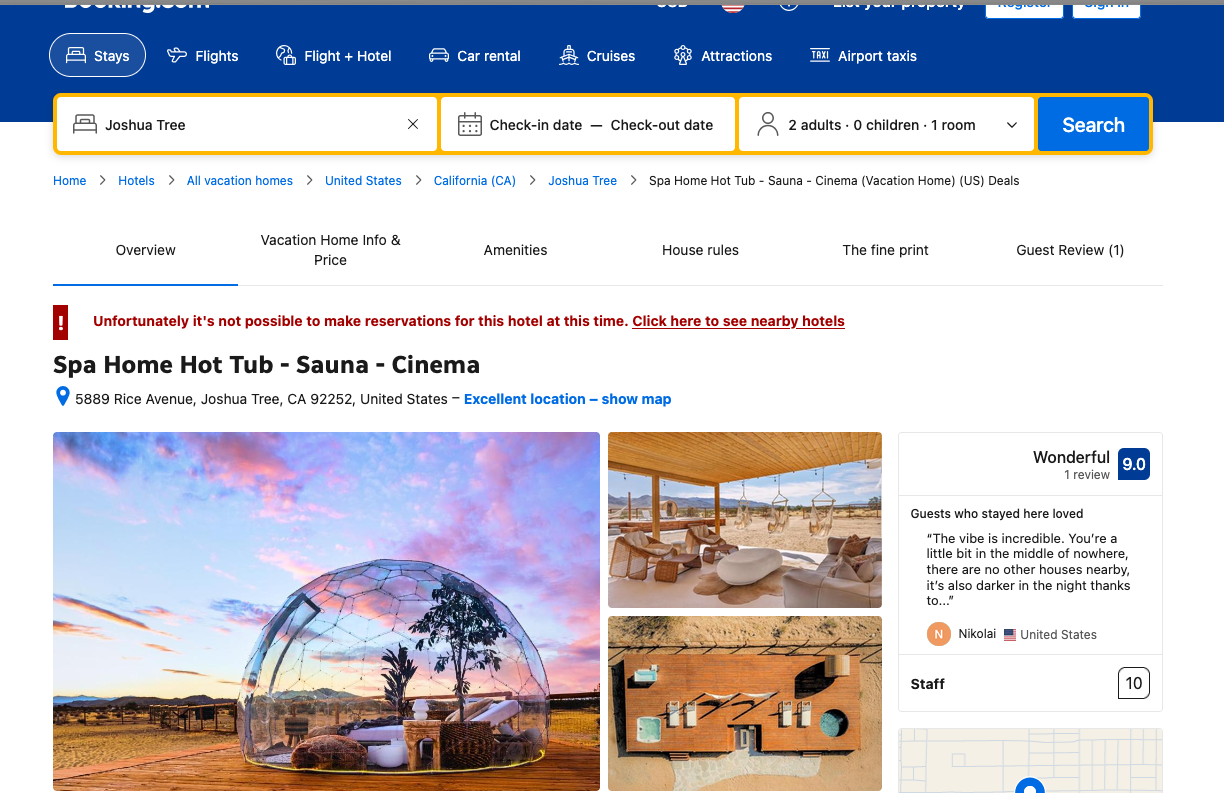Click the Attractions icon in the navigation bar
The width and height of the screenshot is (1224, 793).
coord(683,55)
